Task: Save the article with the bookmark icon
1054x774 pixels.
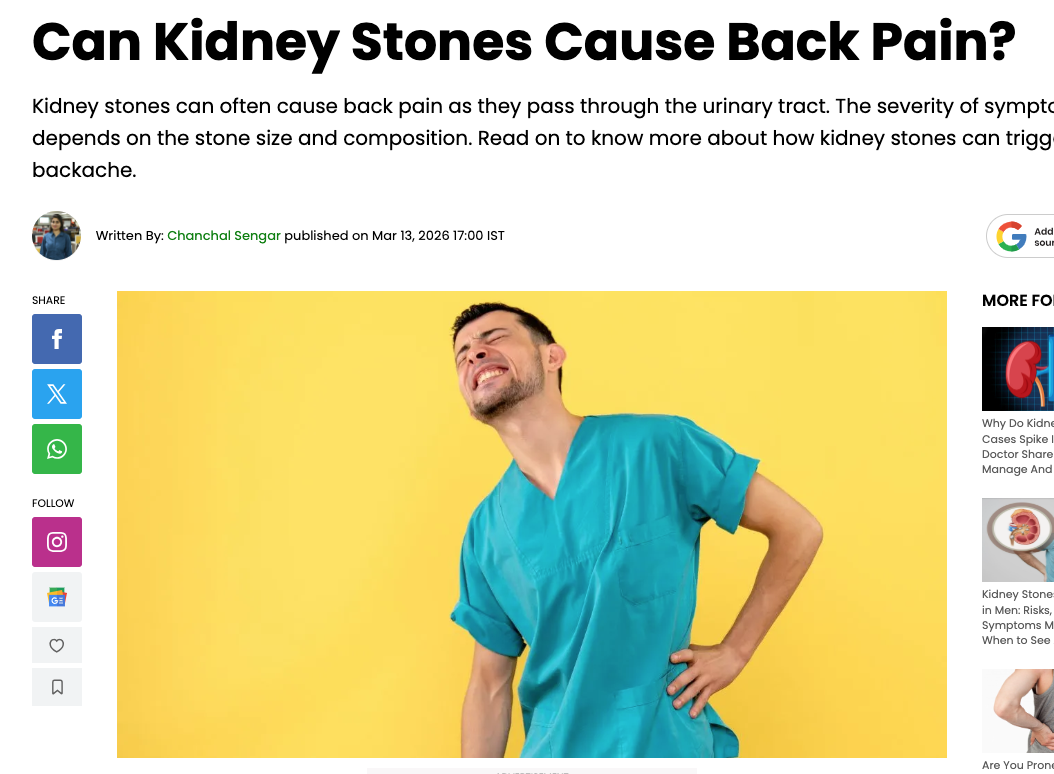Action: [57, 687]
